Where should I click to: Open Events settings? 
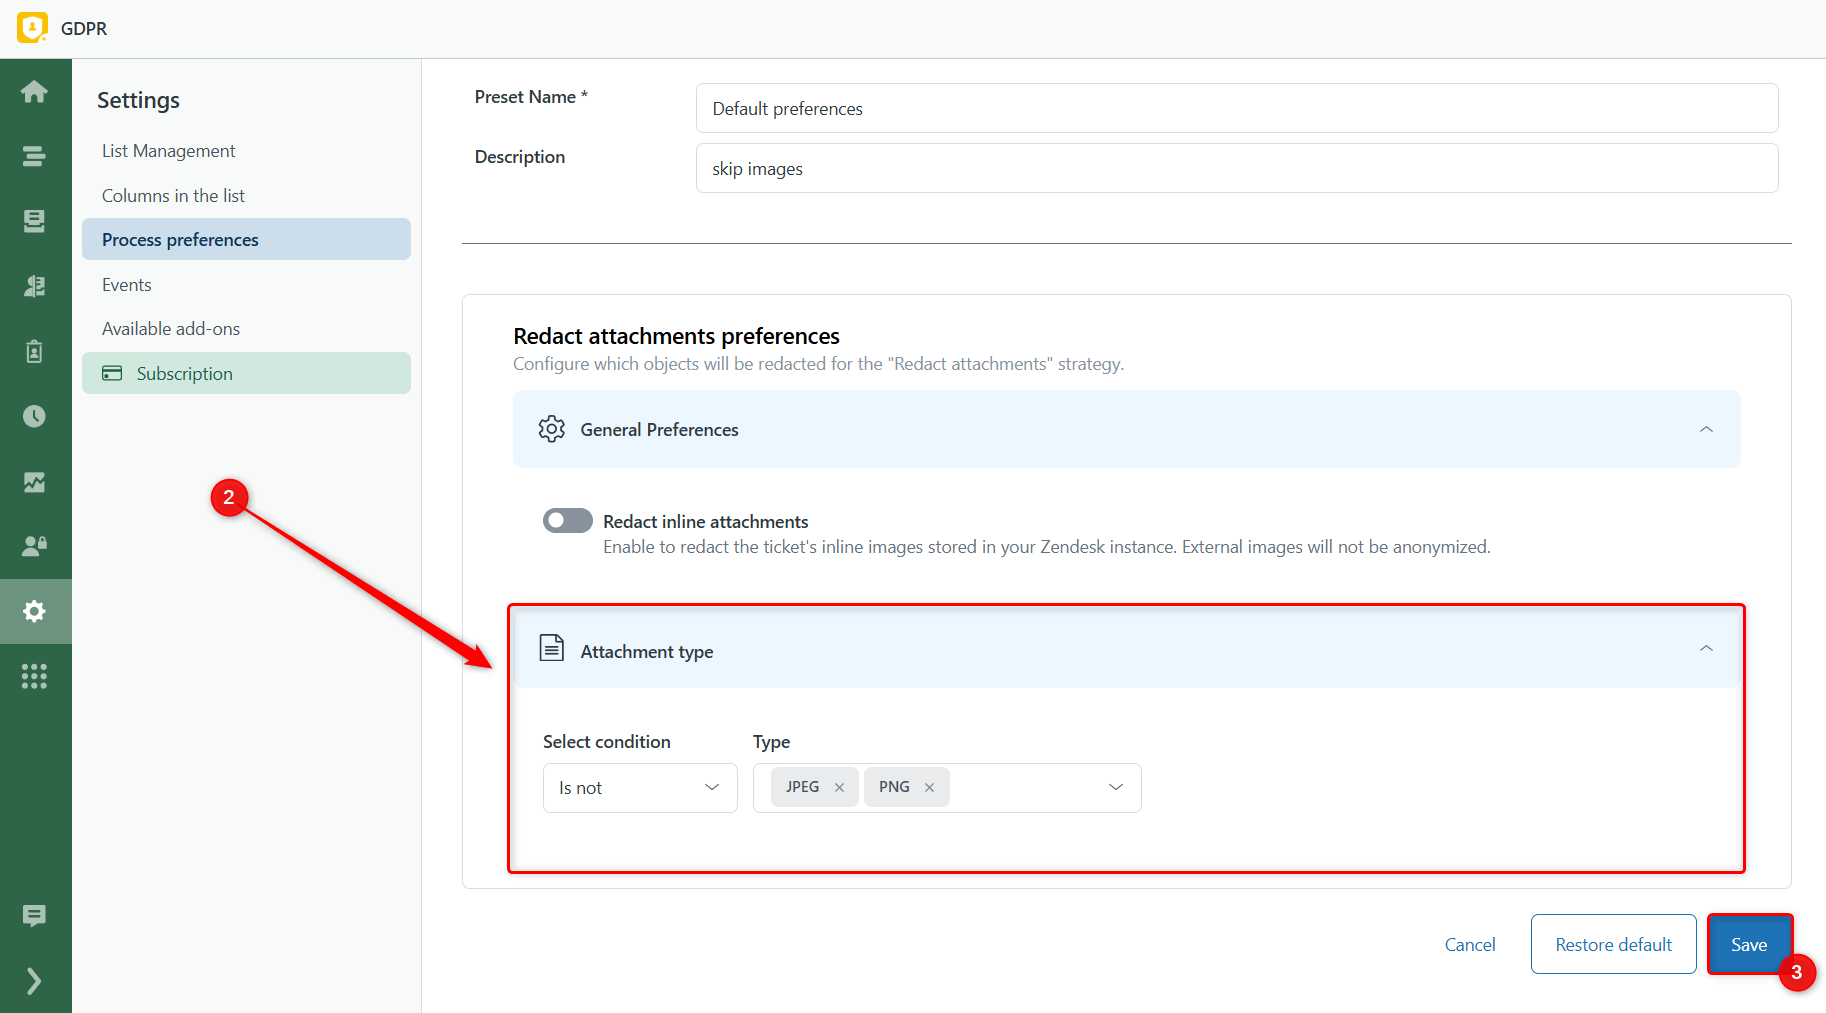point(126,285)
